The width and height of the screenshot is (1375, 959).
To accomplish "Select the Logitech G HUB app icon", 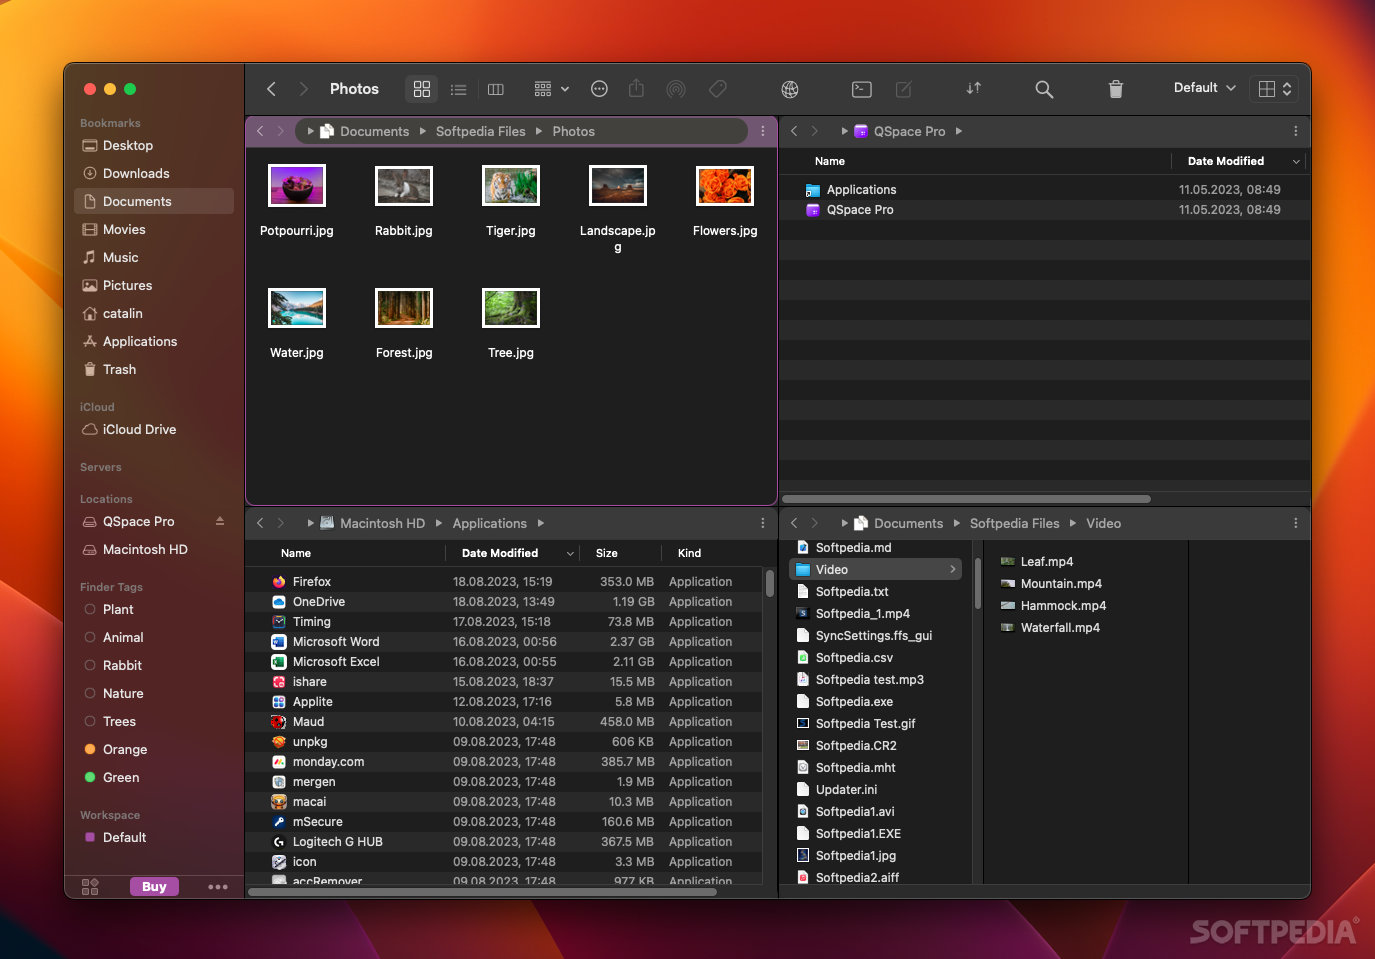I will [279, 841].
